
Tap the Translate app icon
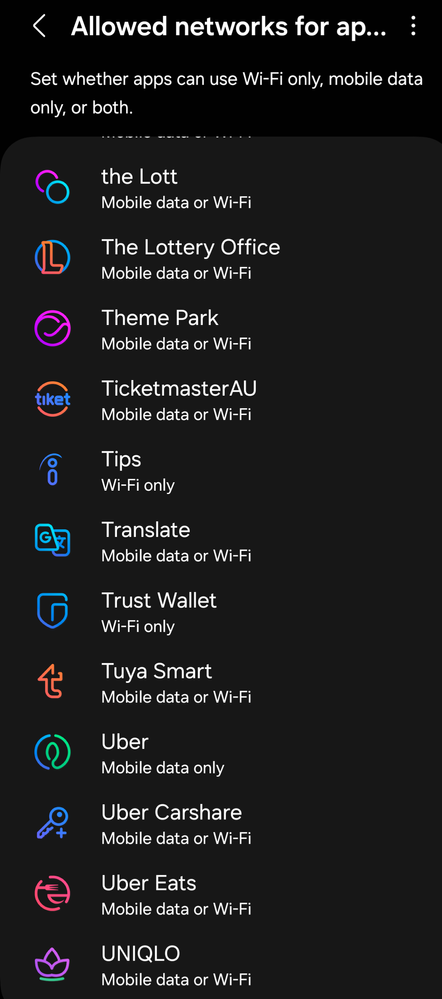52,540
